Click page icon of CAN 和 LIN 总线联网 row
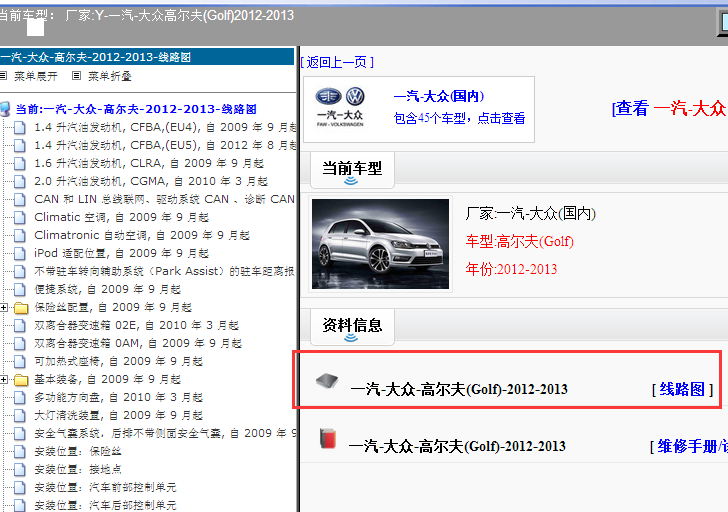The image size is (728, 512). click(20, 200)
